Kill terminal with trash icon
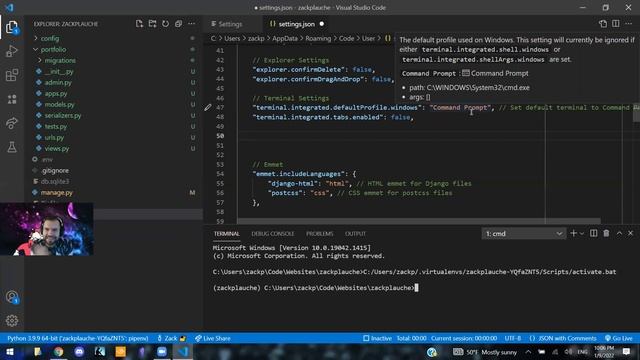Screen dimensions: 640x360 click(x=607, y=233)
